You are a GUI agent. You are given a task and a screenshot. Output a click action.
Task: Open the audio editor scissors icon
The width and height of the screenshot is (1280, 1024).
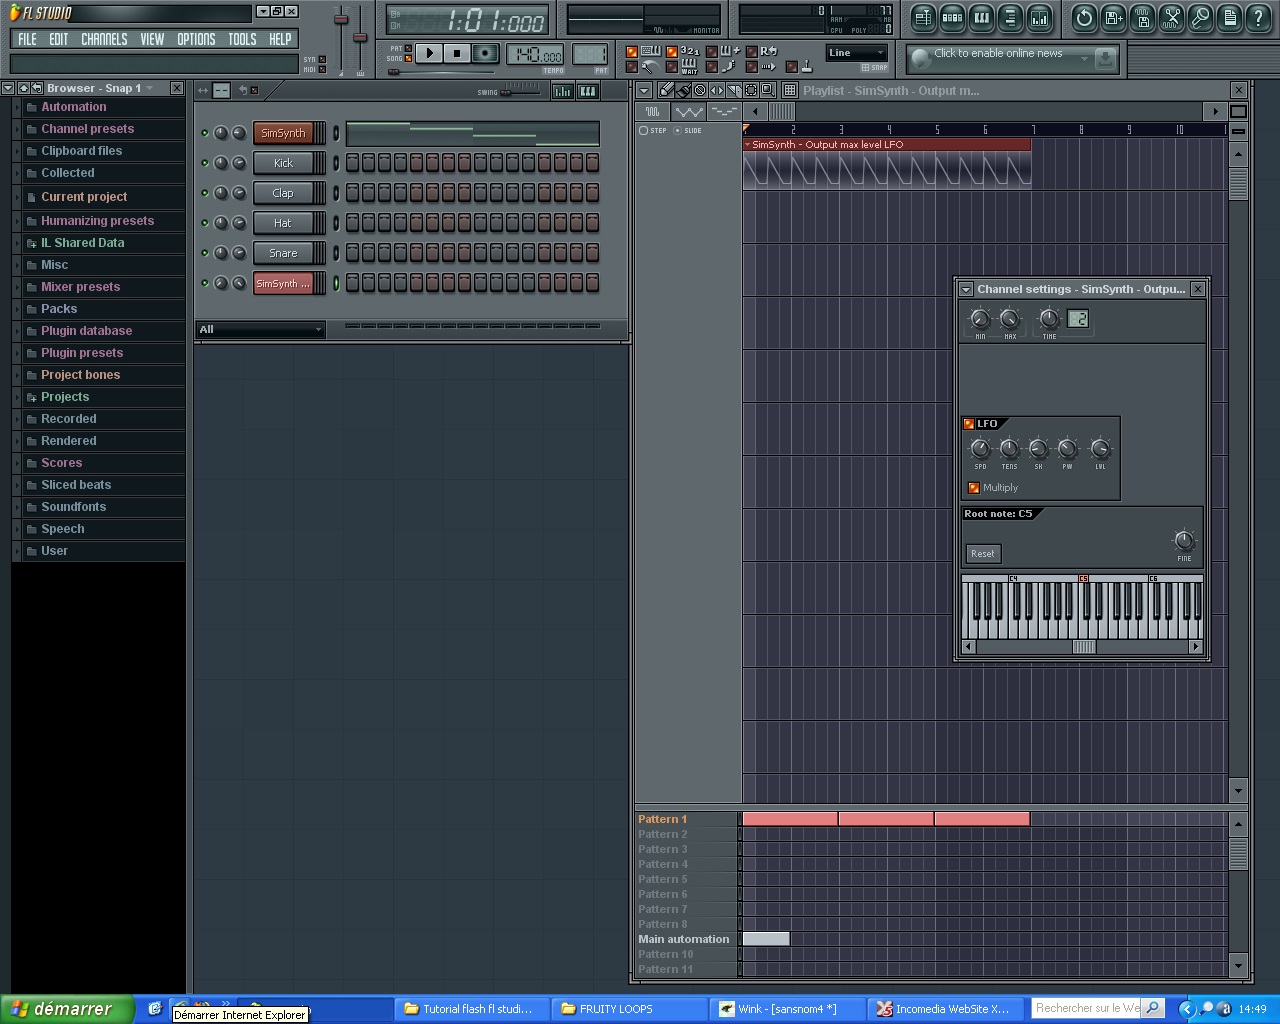click(1171, 18)
